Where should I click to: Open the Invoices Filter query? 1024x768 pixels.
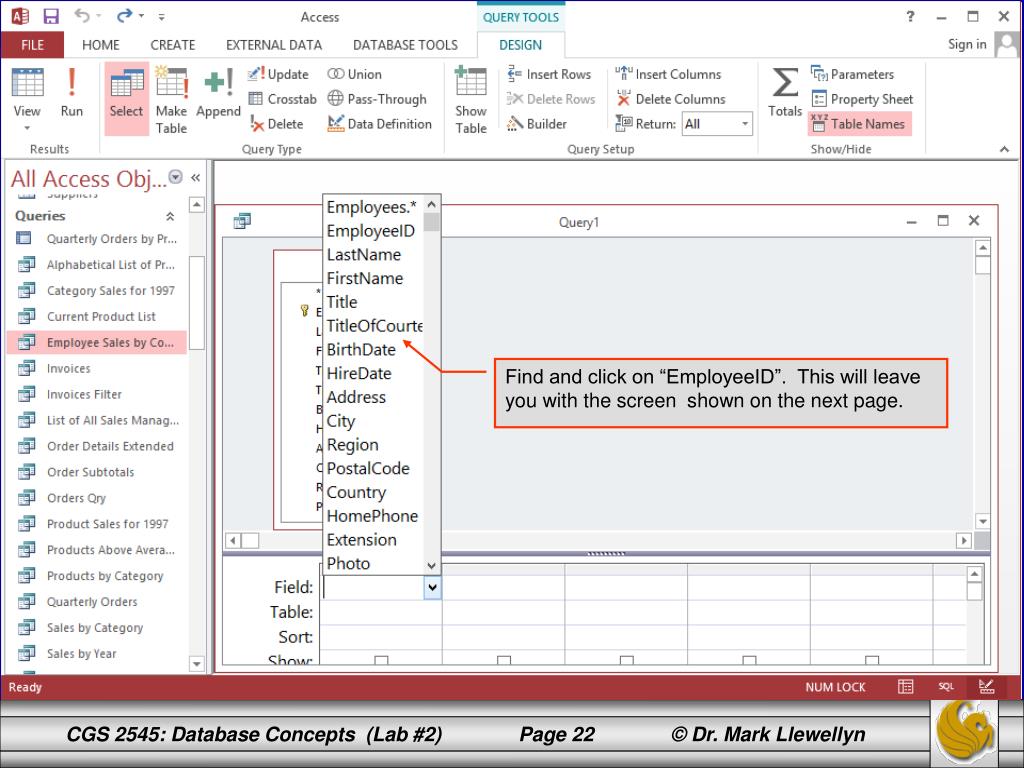[x=84, y=394]
